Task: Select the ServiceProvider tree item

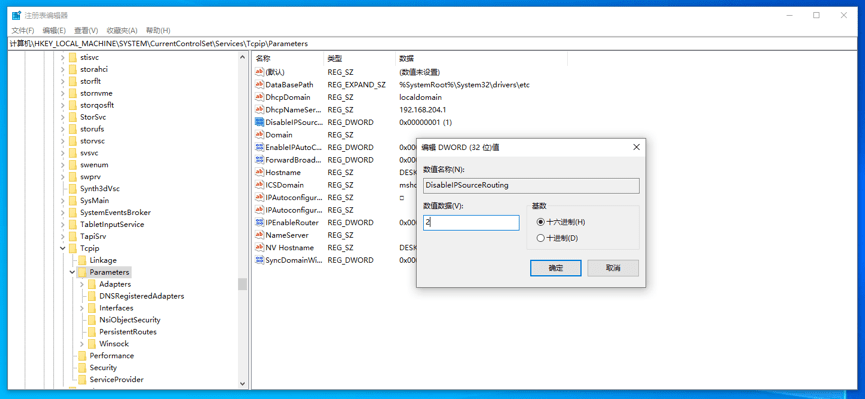Action: pyautogui.click(x=117, y=380)
